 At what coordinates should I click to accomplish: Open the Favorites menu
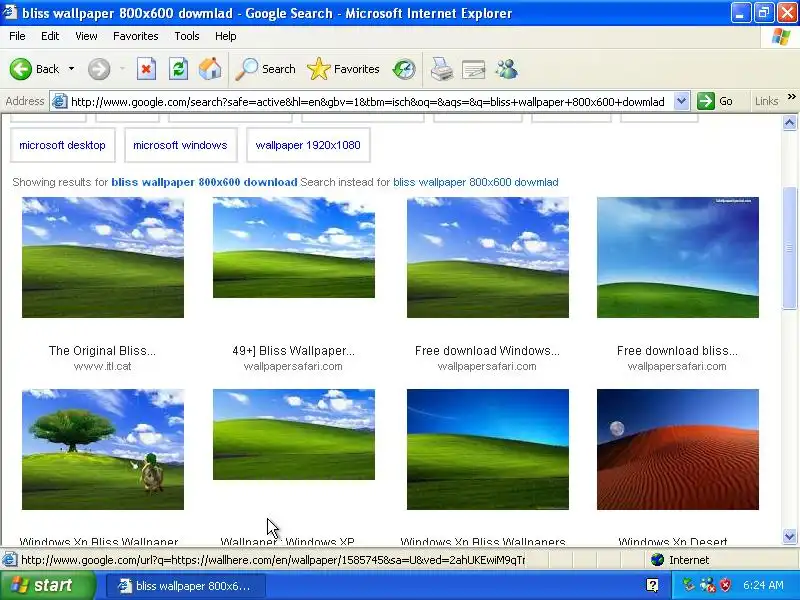pyautogui.click(x=136, y=36)
